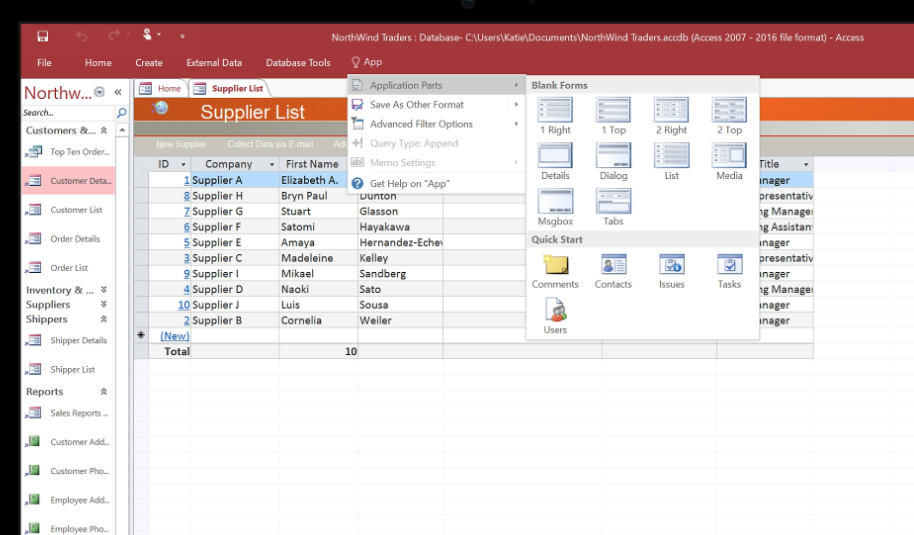Click the Redo arrow icon
Image resolution: width=914 pixels, height=535 pixels.
114,36
